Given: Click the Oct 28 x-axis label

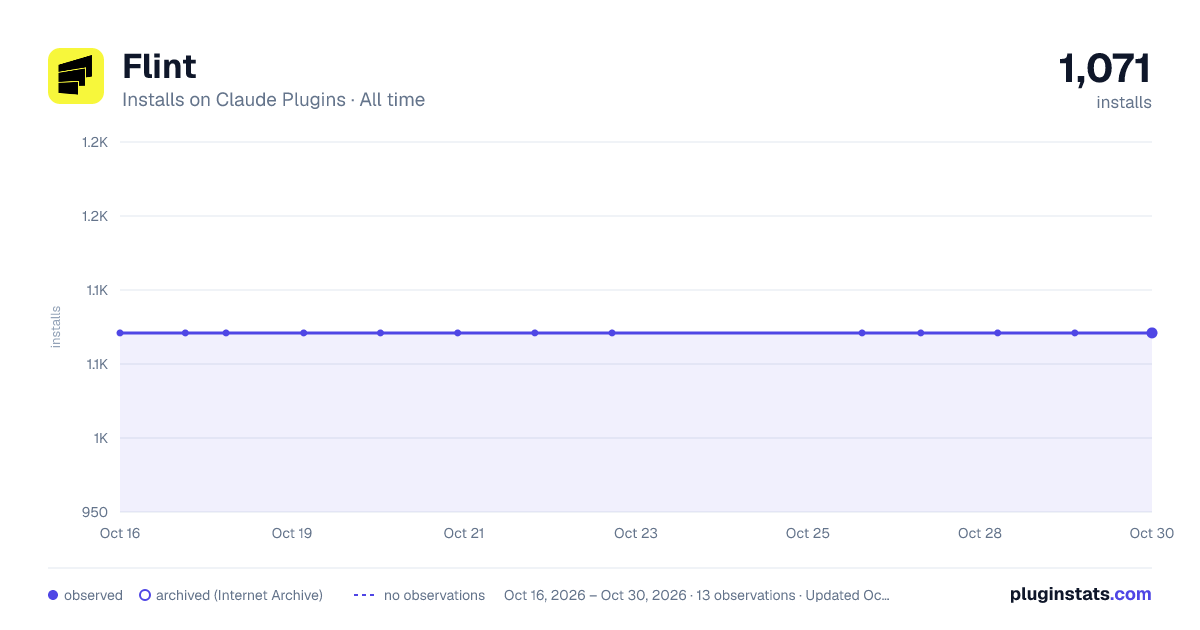Looking at the screenshot, I should (x=980, y=533).
